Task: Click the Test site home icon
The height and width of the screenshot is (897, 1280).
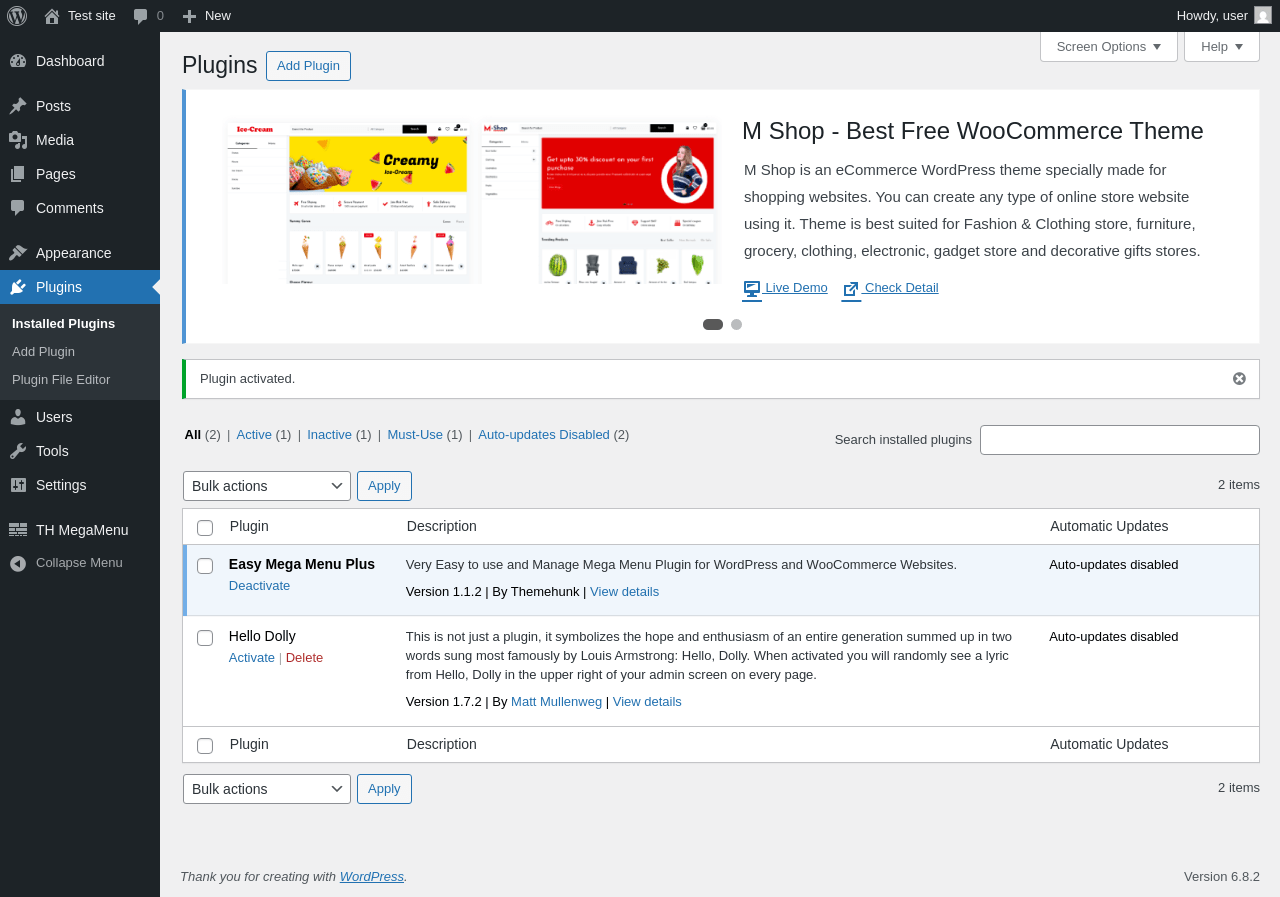Action: 52,16
